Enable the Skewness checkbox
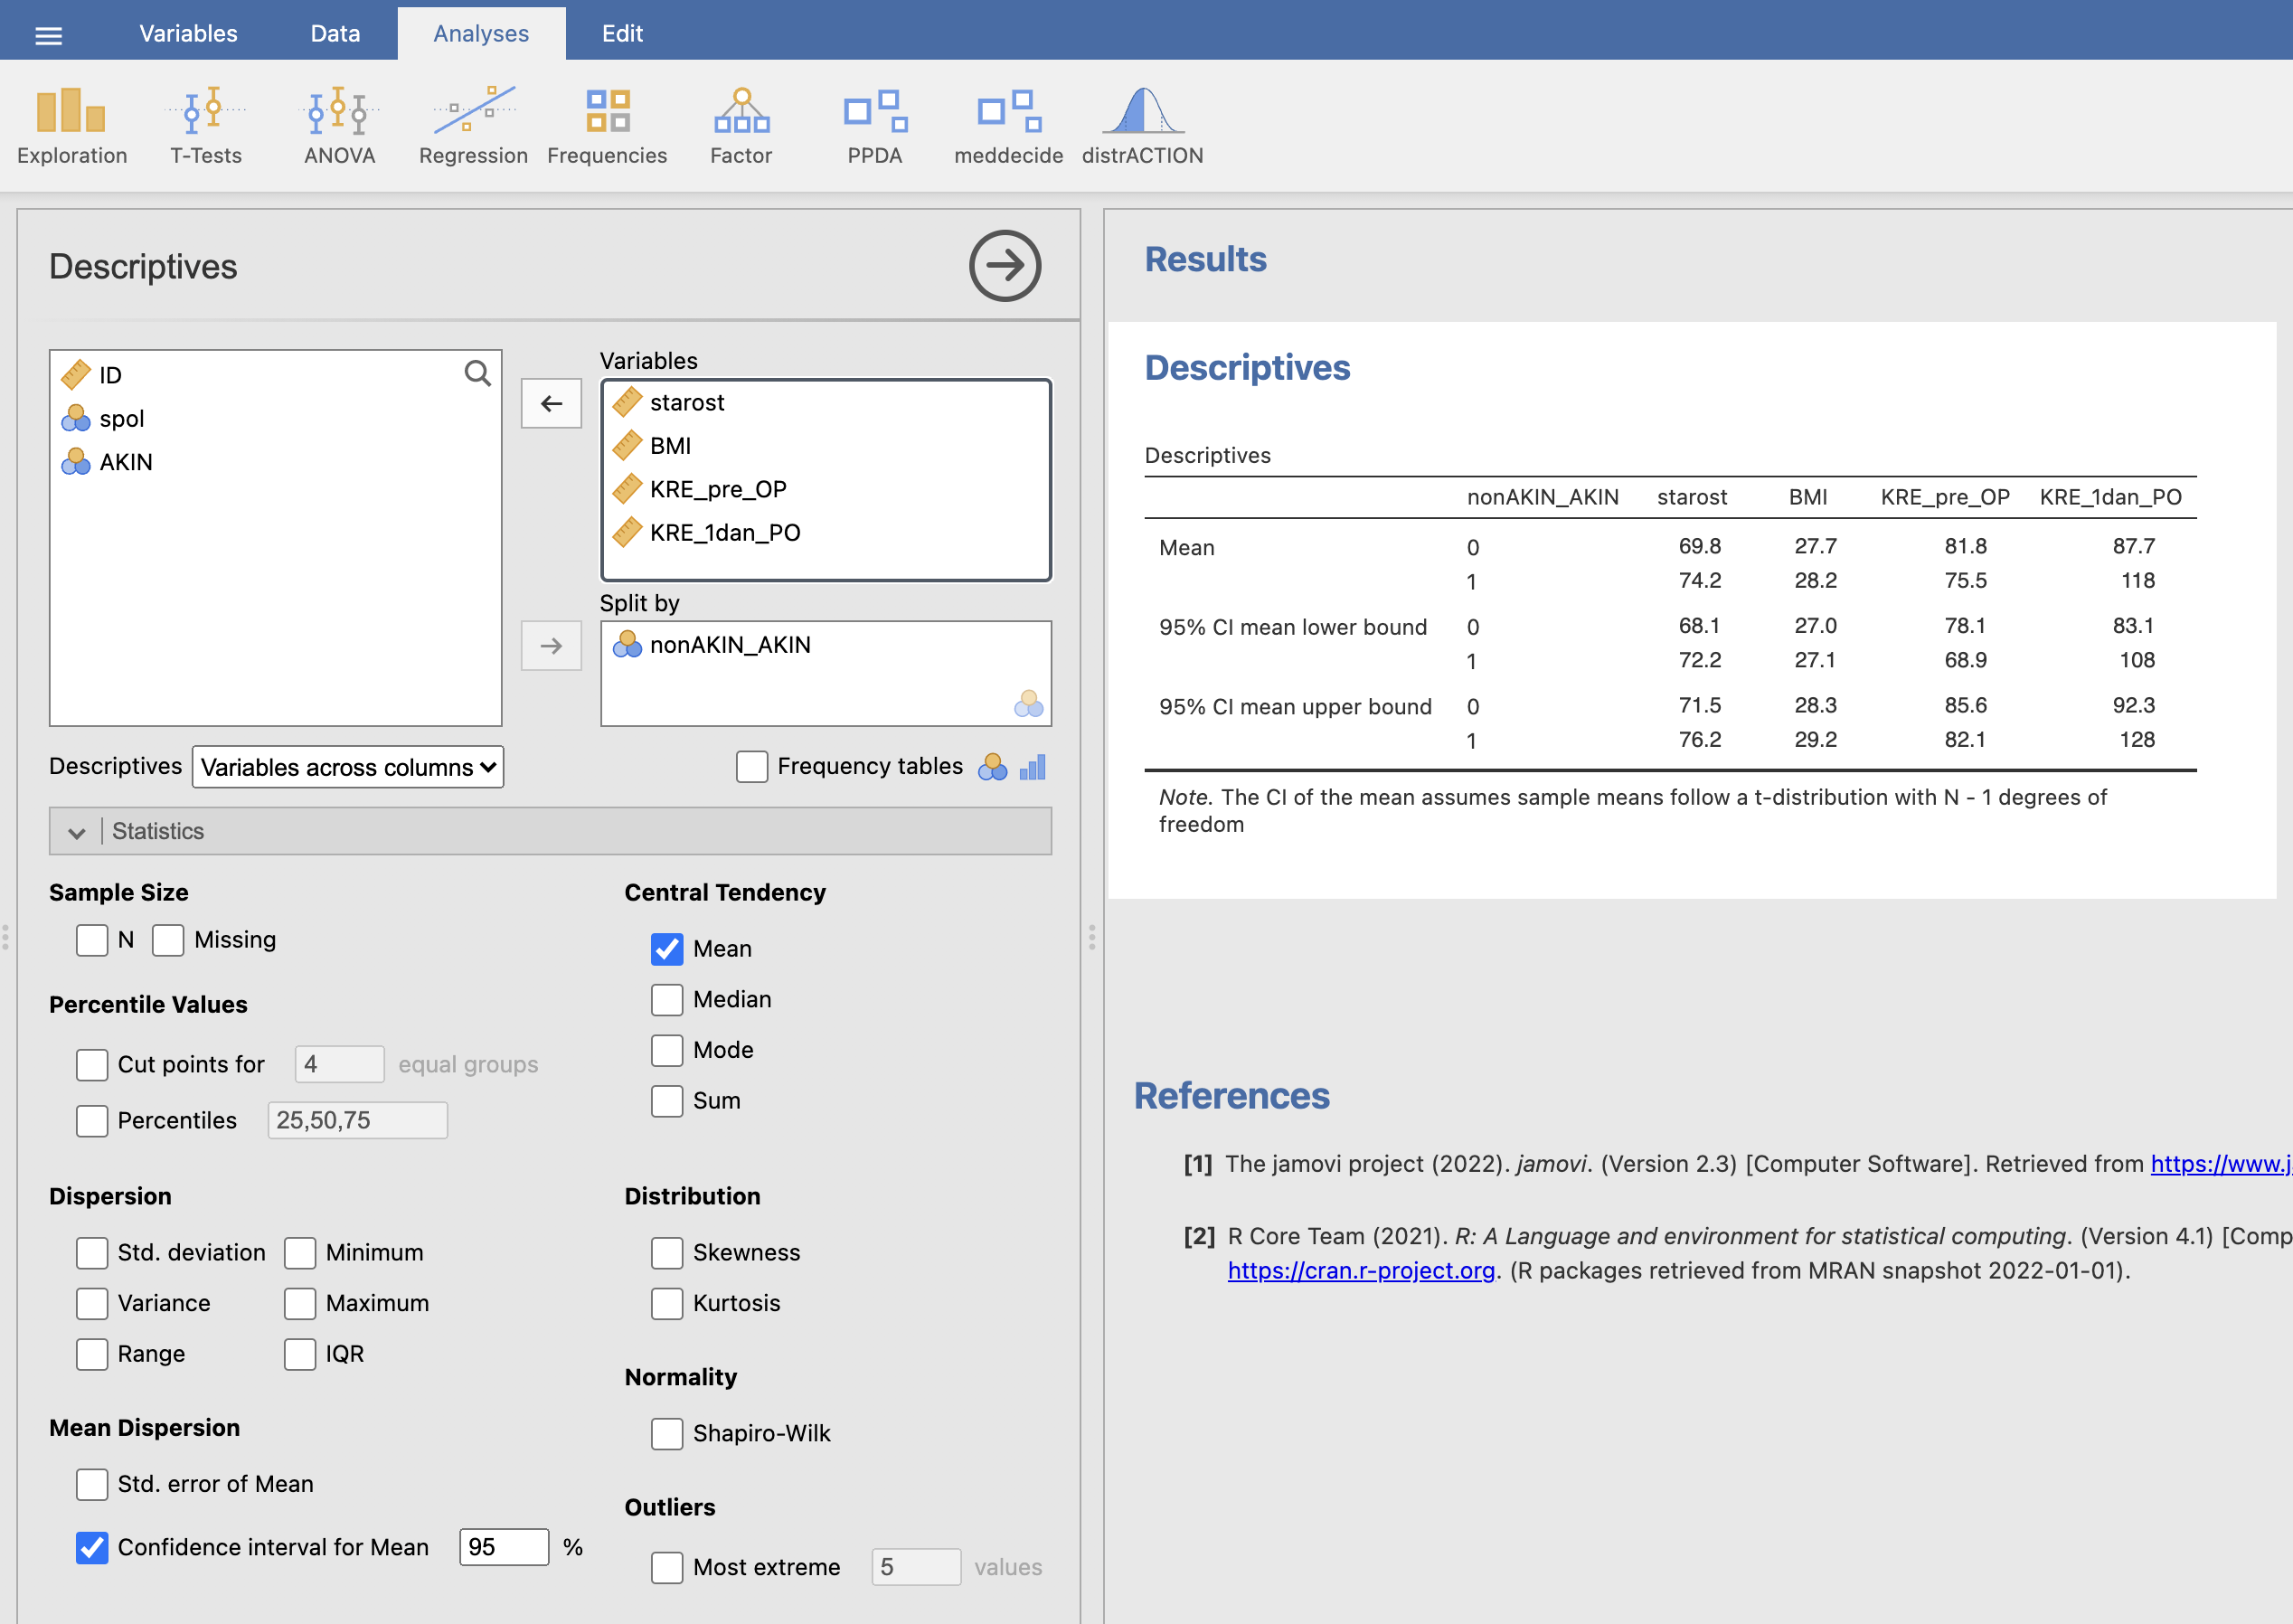The height and width of the screenshot is (1624, 2293). (667, 1253)
